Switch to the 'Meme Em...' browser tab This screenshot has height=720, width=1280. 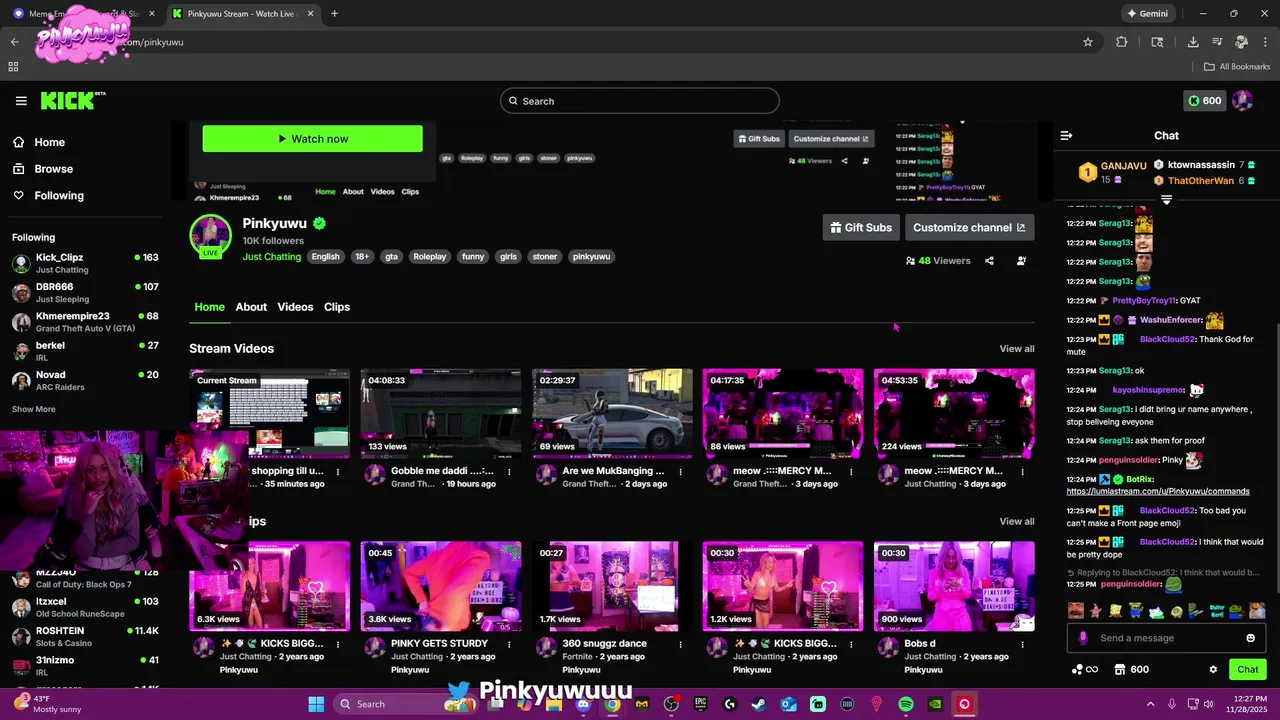pos(82,14)
